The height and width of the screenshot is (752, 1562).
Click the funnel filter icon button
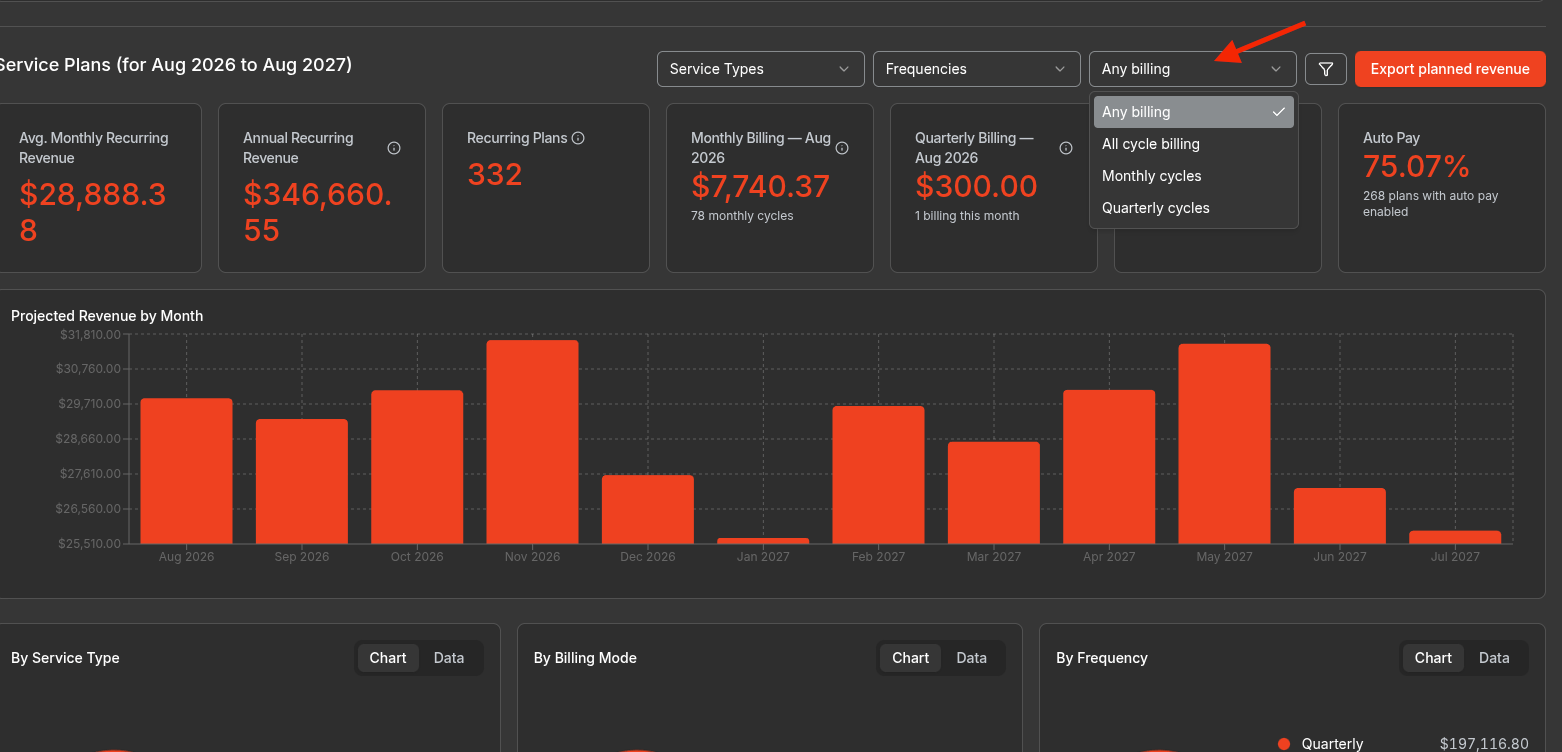(x=1326, y=69)
